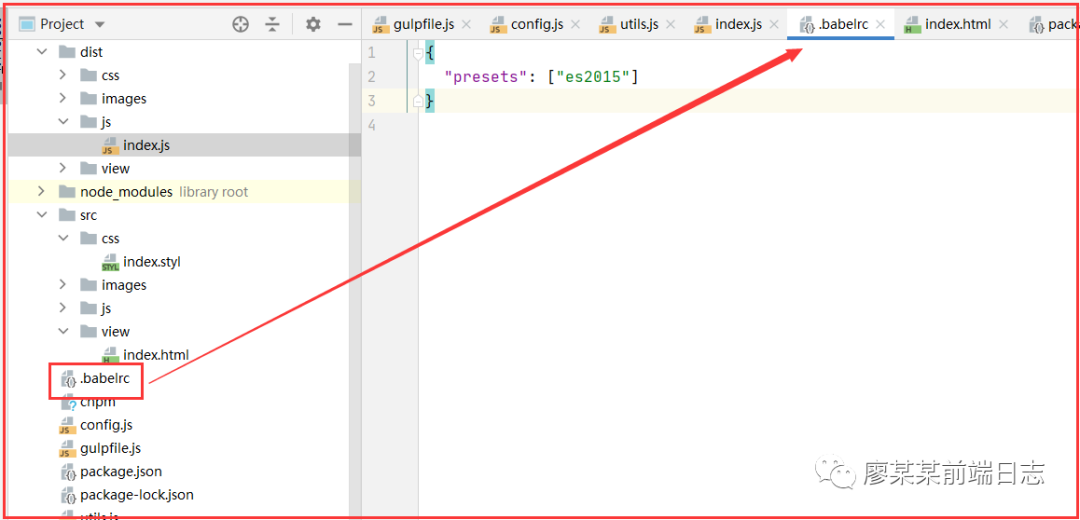Collapse the src view folder
Screen dimensions: 1080x520
coord(63,331)
